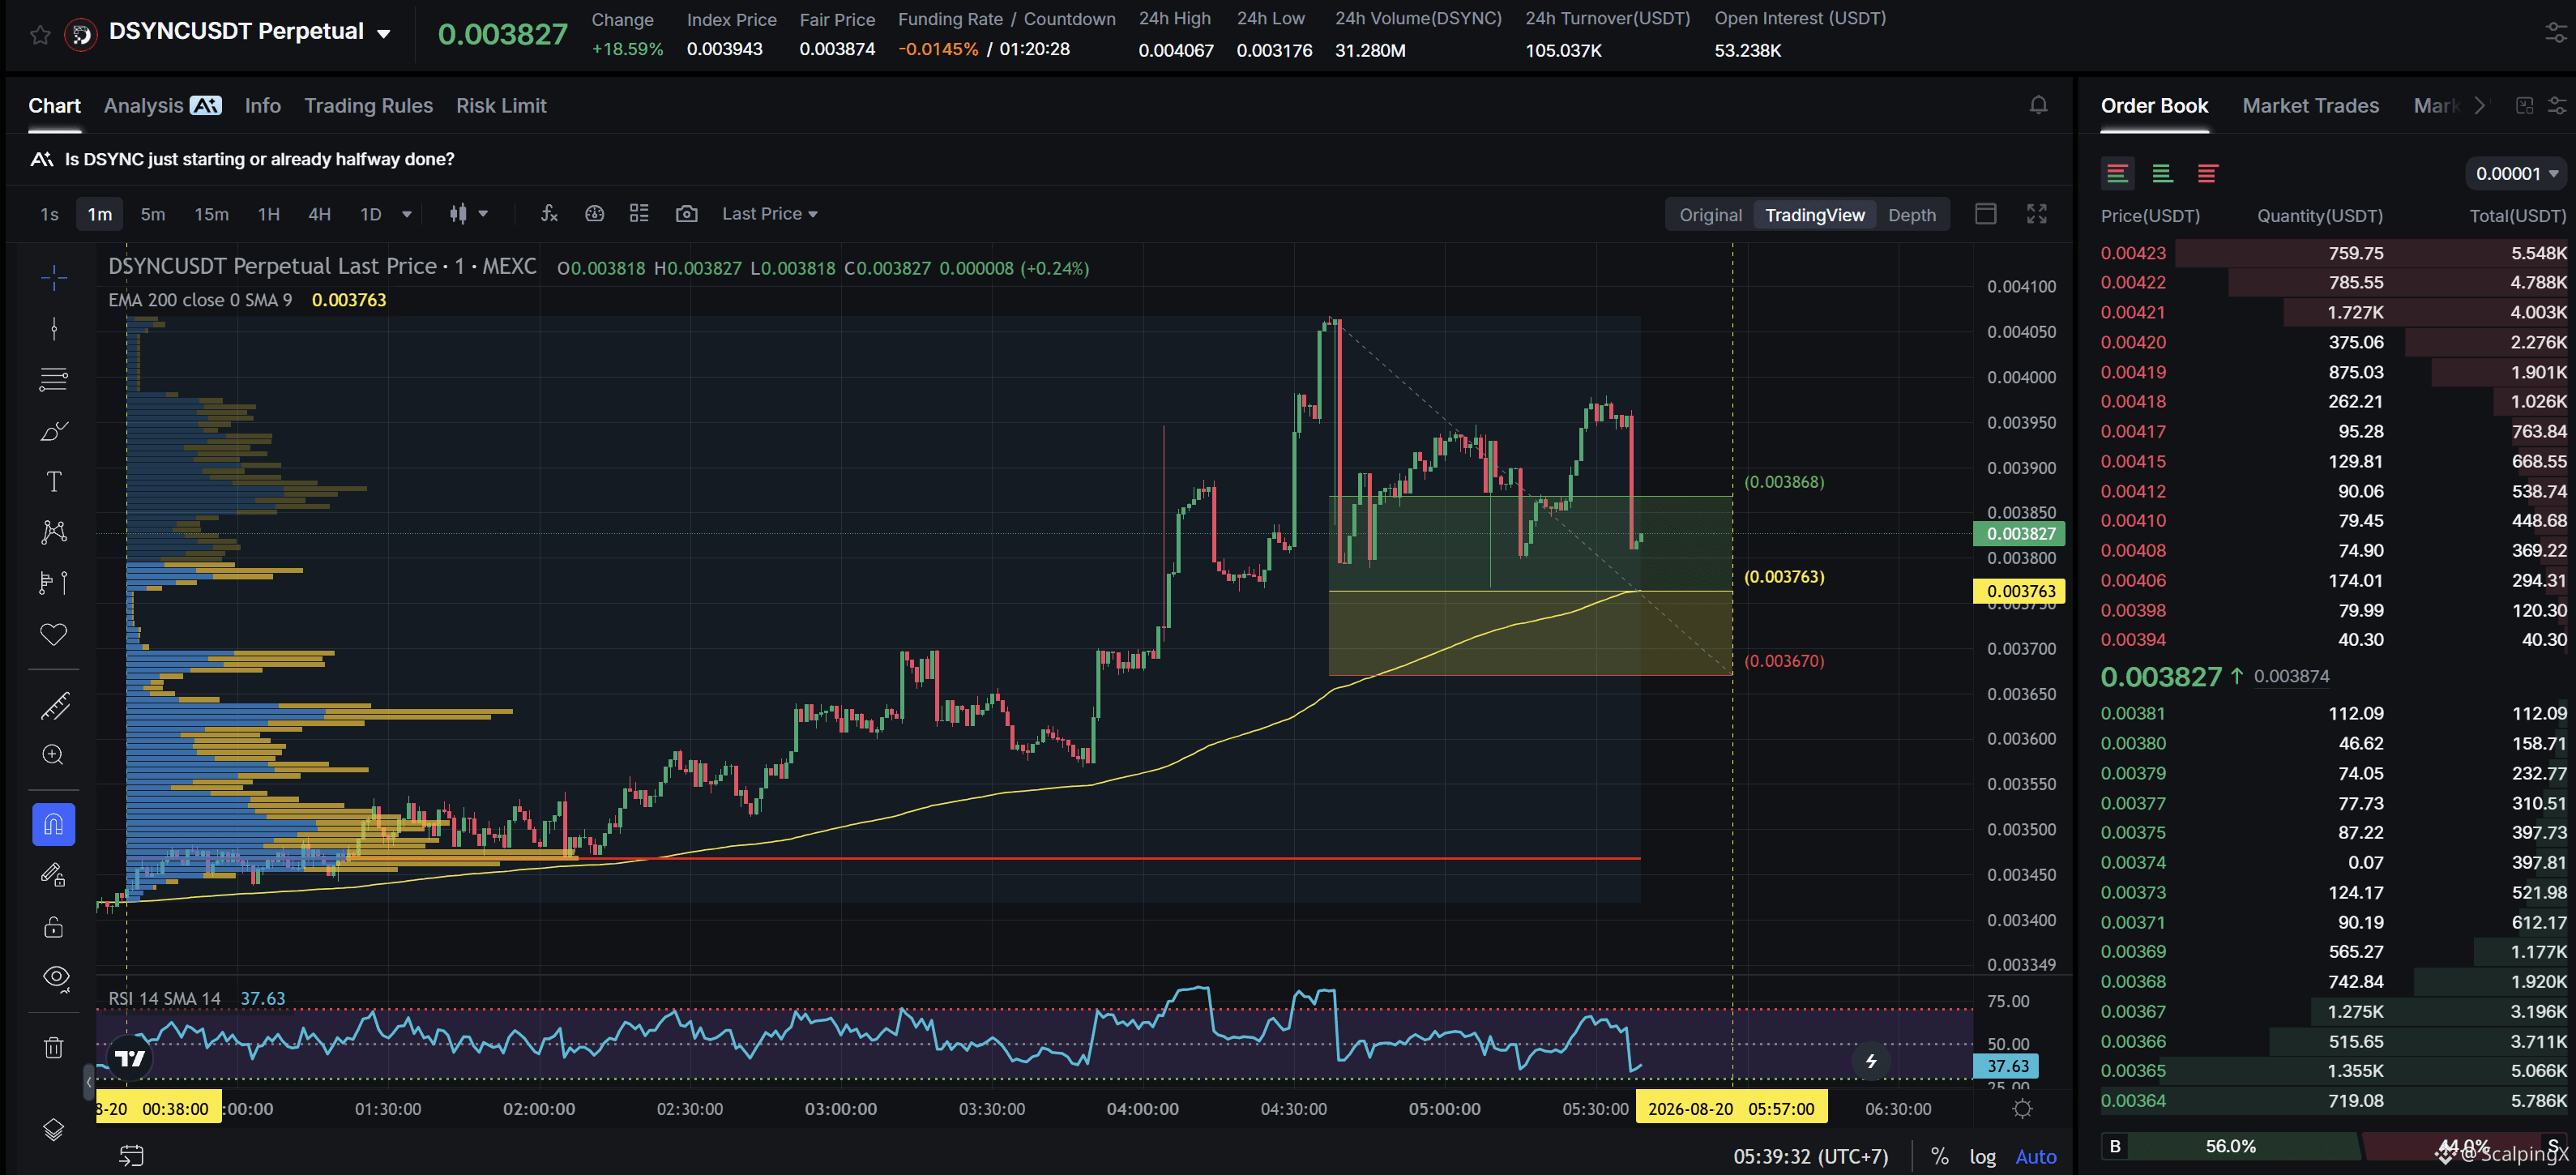
Task: Open the Info tab
Action: [263, 106]
